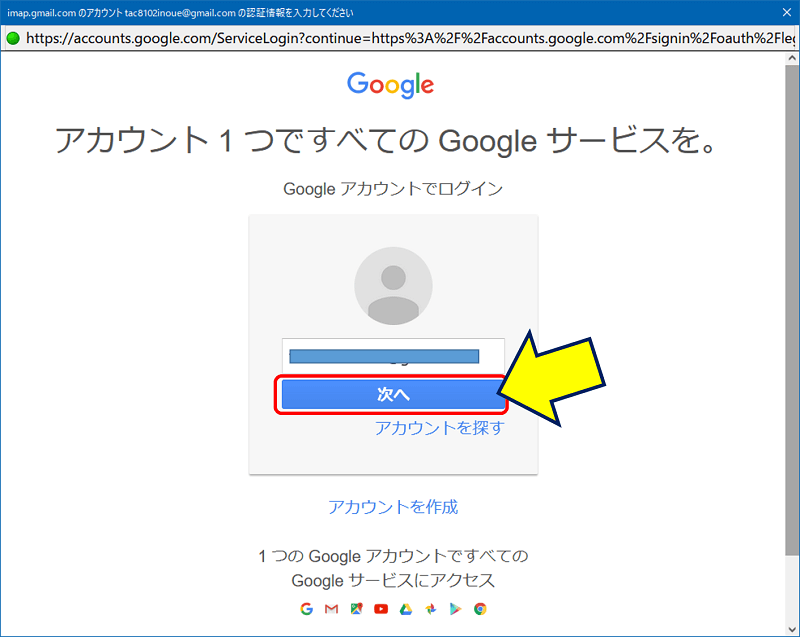The width and height of the screenshot is (800, 637).
Task: Click the Google Drive icon
Action: pyautogui.click(x=406, y=608)
